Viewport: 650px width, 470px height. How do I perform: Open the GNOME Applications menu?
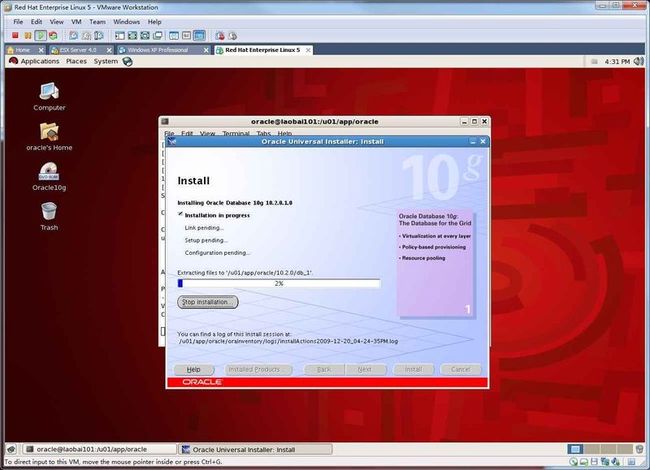[40, 61]
